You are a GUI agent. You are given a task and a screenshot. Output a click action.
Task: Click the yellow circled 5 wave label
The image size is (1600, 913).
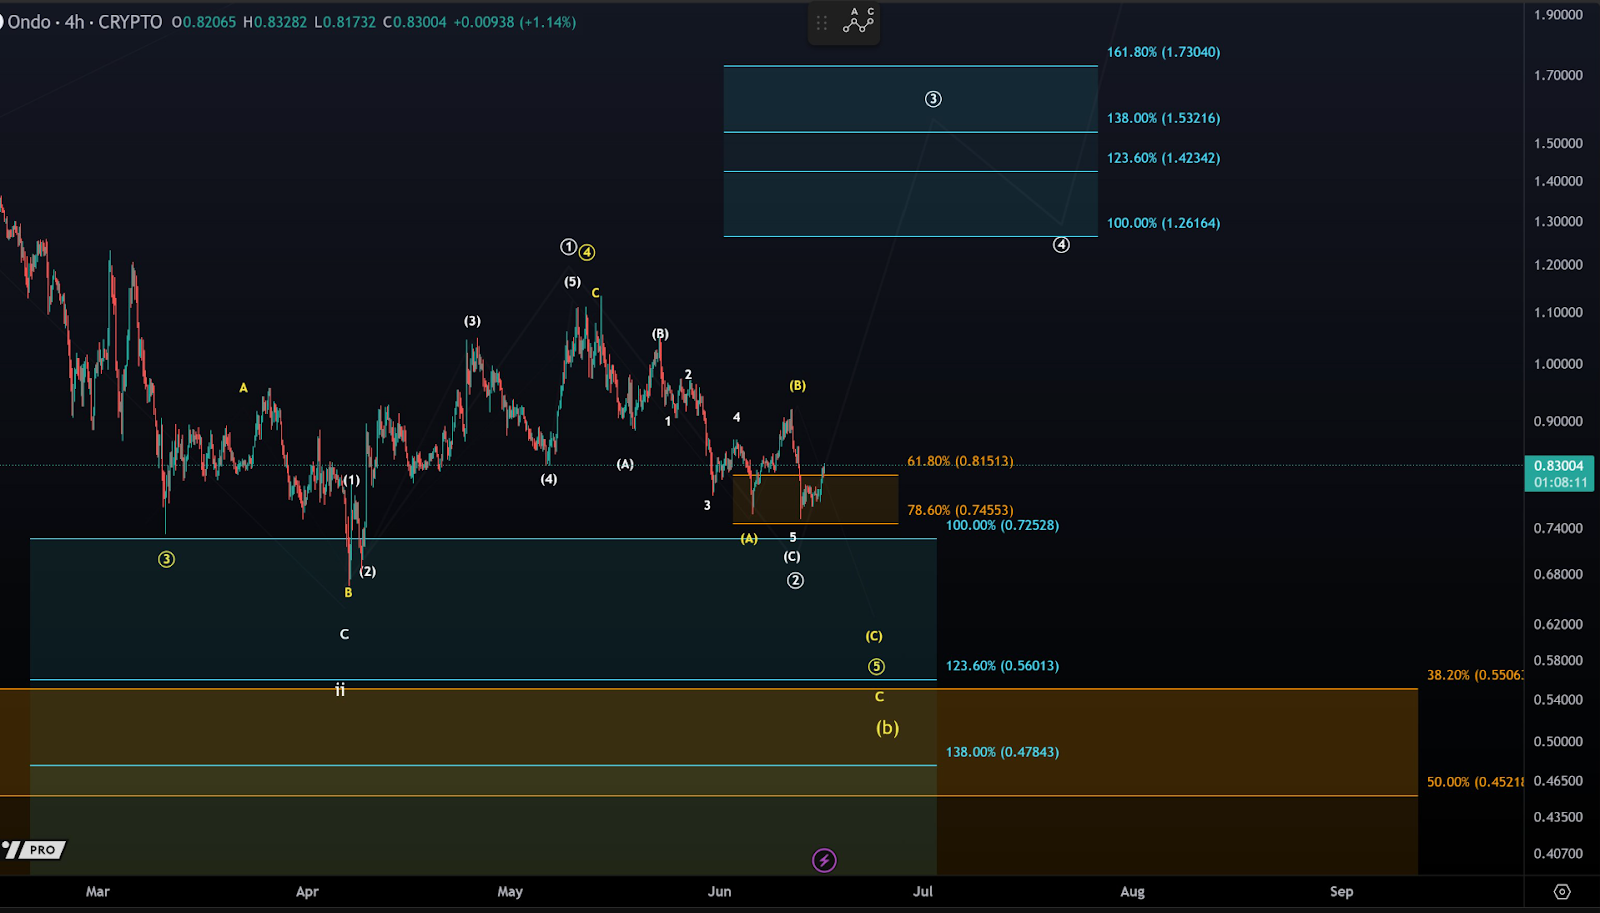point(876,667)
